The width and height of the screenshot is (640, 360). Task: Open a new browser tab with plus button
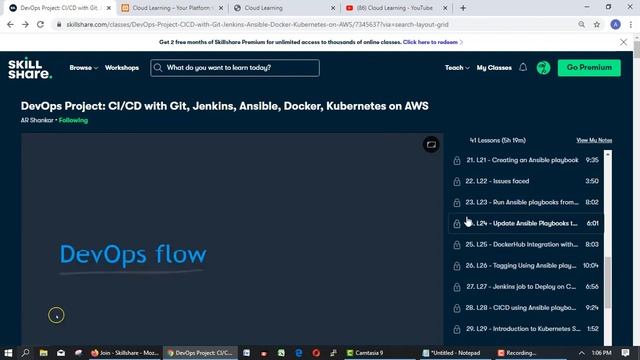click(x=463, y=8)
